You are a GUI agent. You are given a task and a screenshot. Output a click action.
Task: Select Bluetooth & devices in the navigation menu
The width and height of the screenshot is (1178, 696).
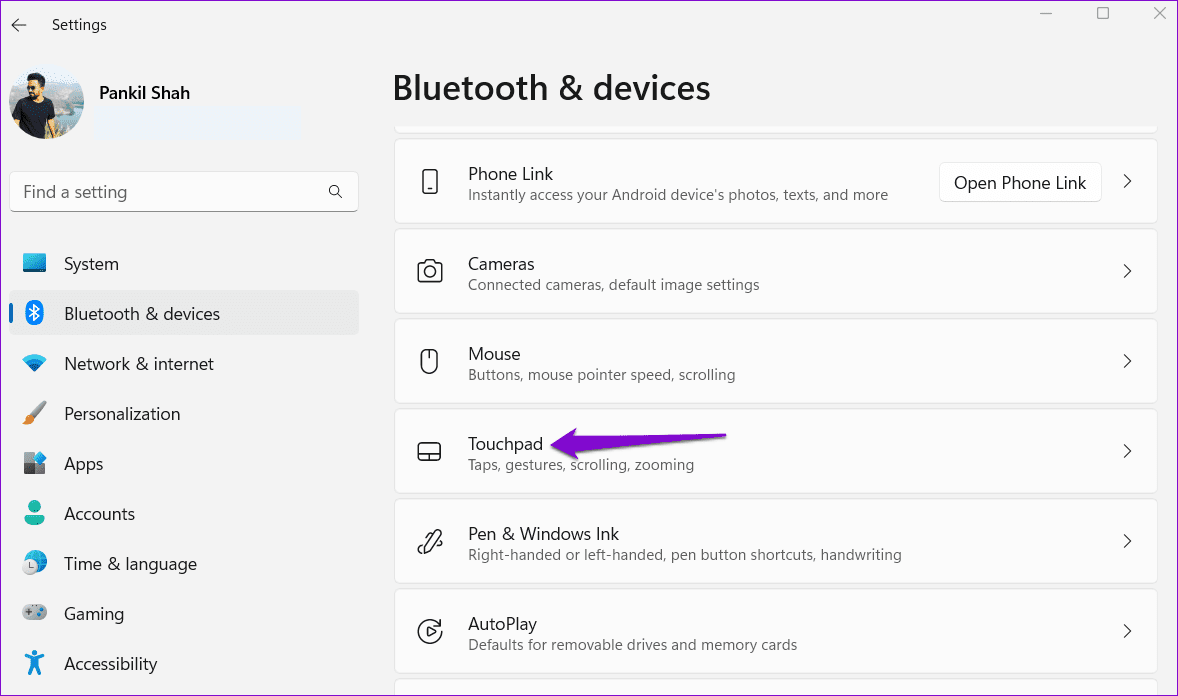pos(141,313)
